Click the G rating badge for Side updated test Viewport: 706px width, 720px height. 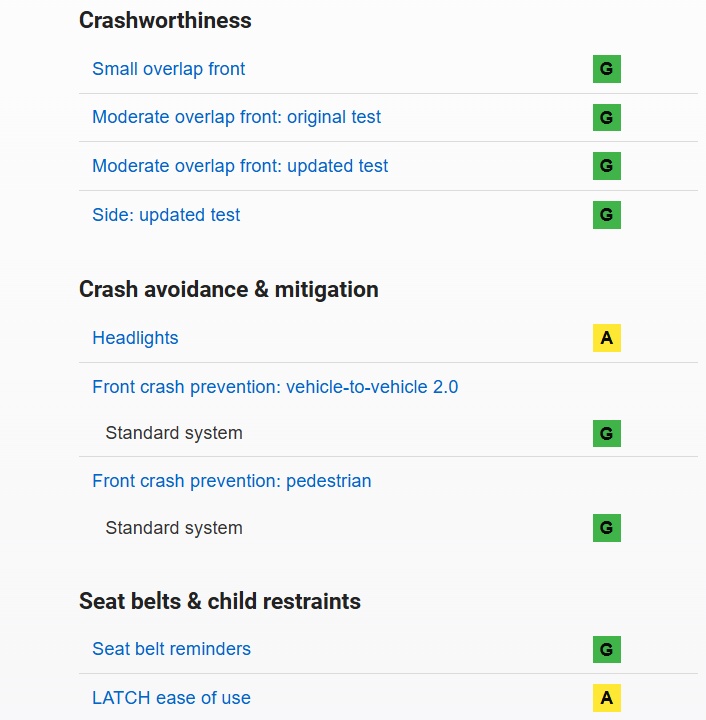coord(606,215)
